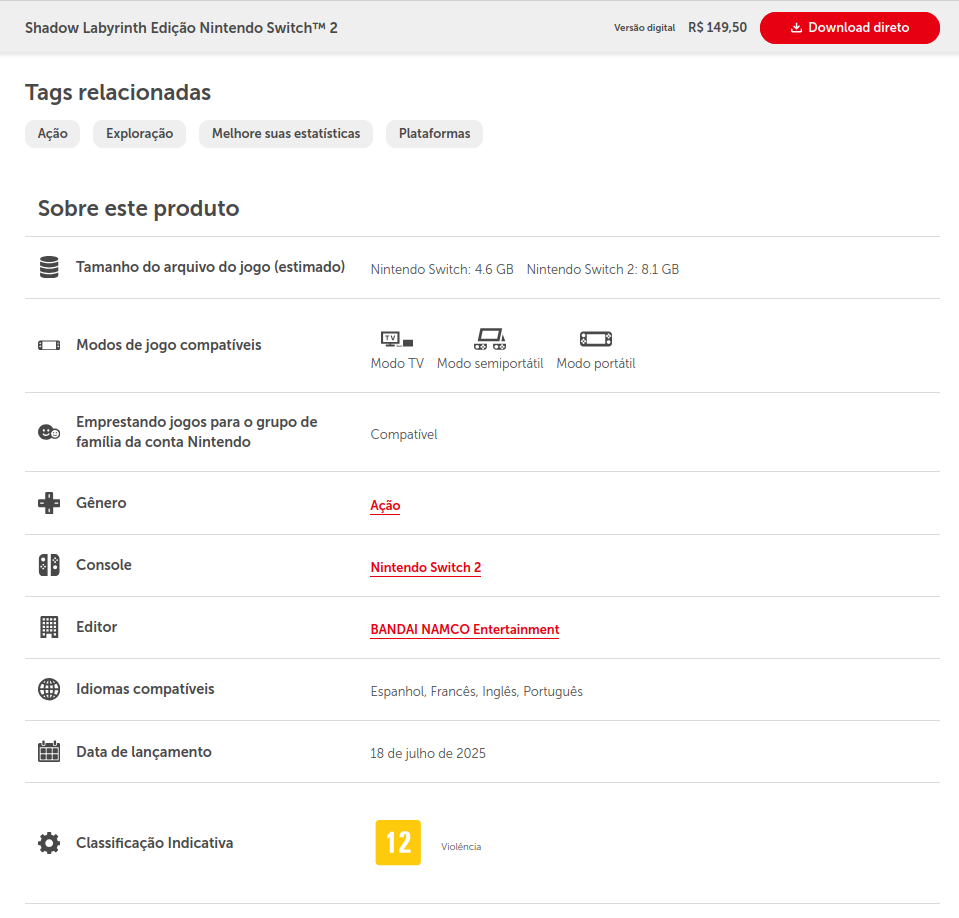Click the Download direto button
This screenshot has height=918, width=959.
coord(850,28)
